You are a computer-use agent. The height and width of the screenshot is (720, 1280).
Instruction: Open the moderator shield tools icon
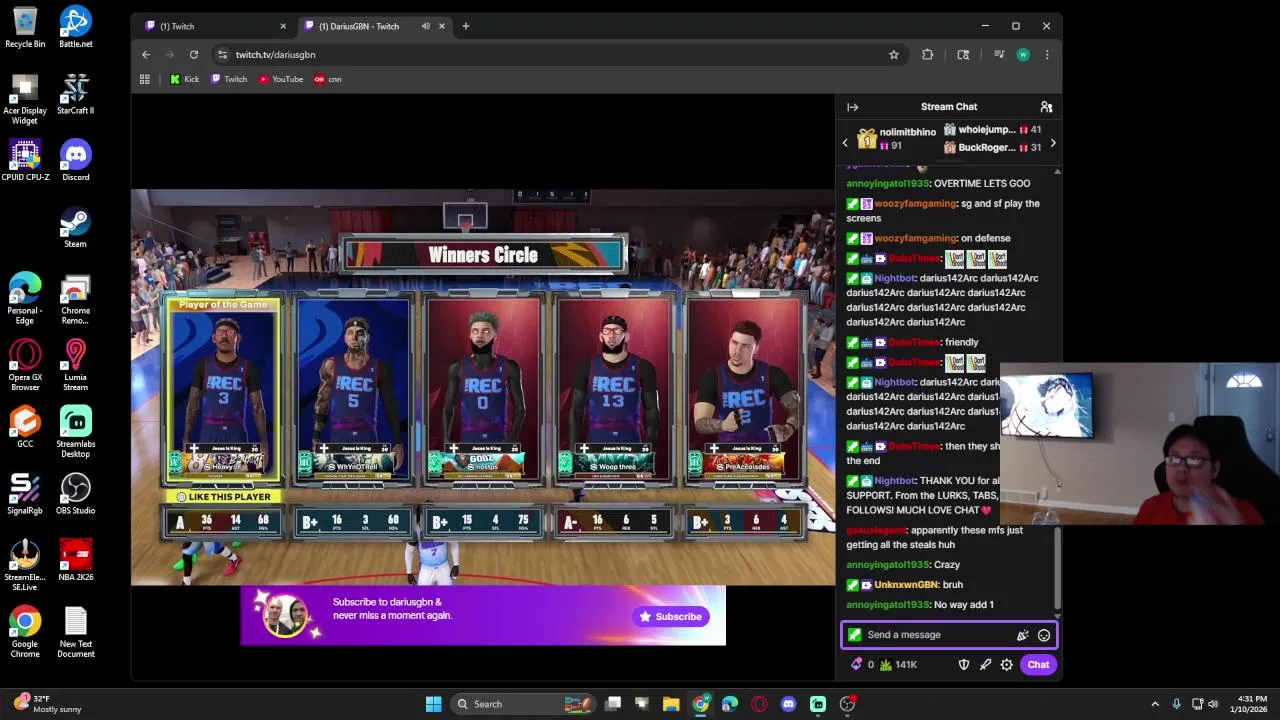click(964, 665)
